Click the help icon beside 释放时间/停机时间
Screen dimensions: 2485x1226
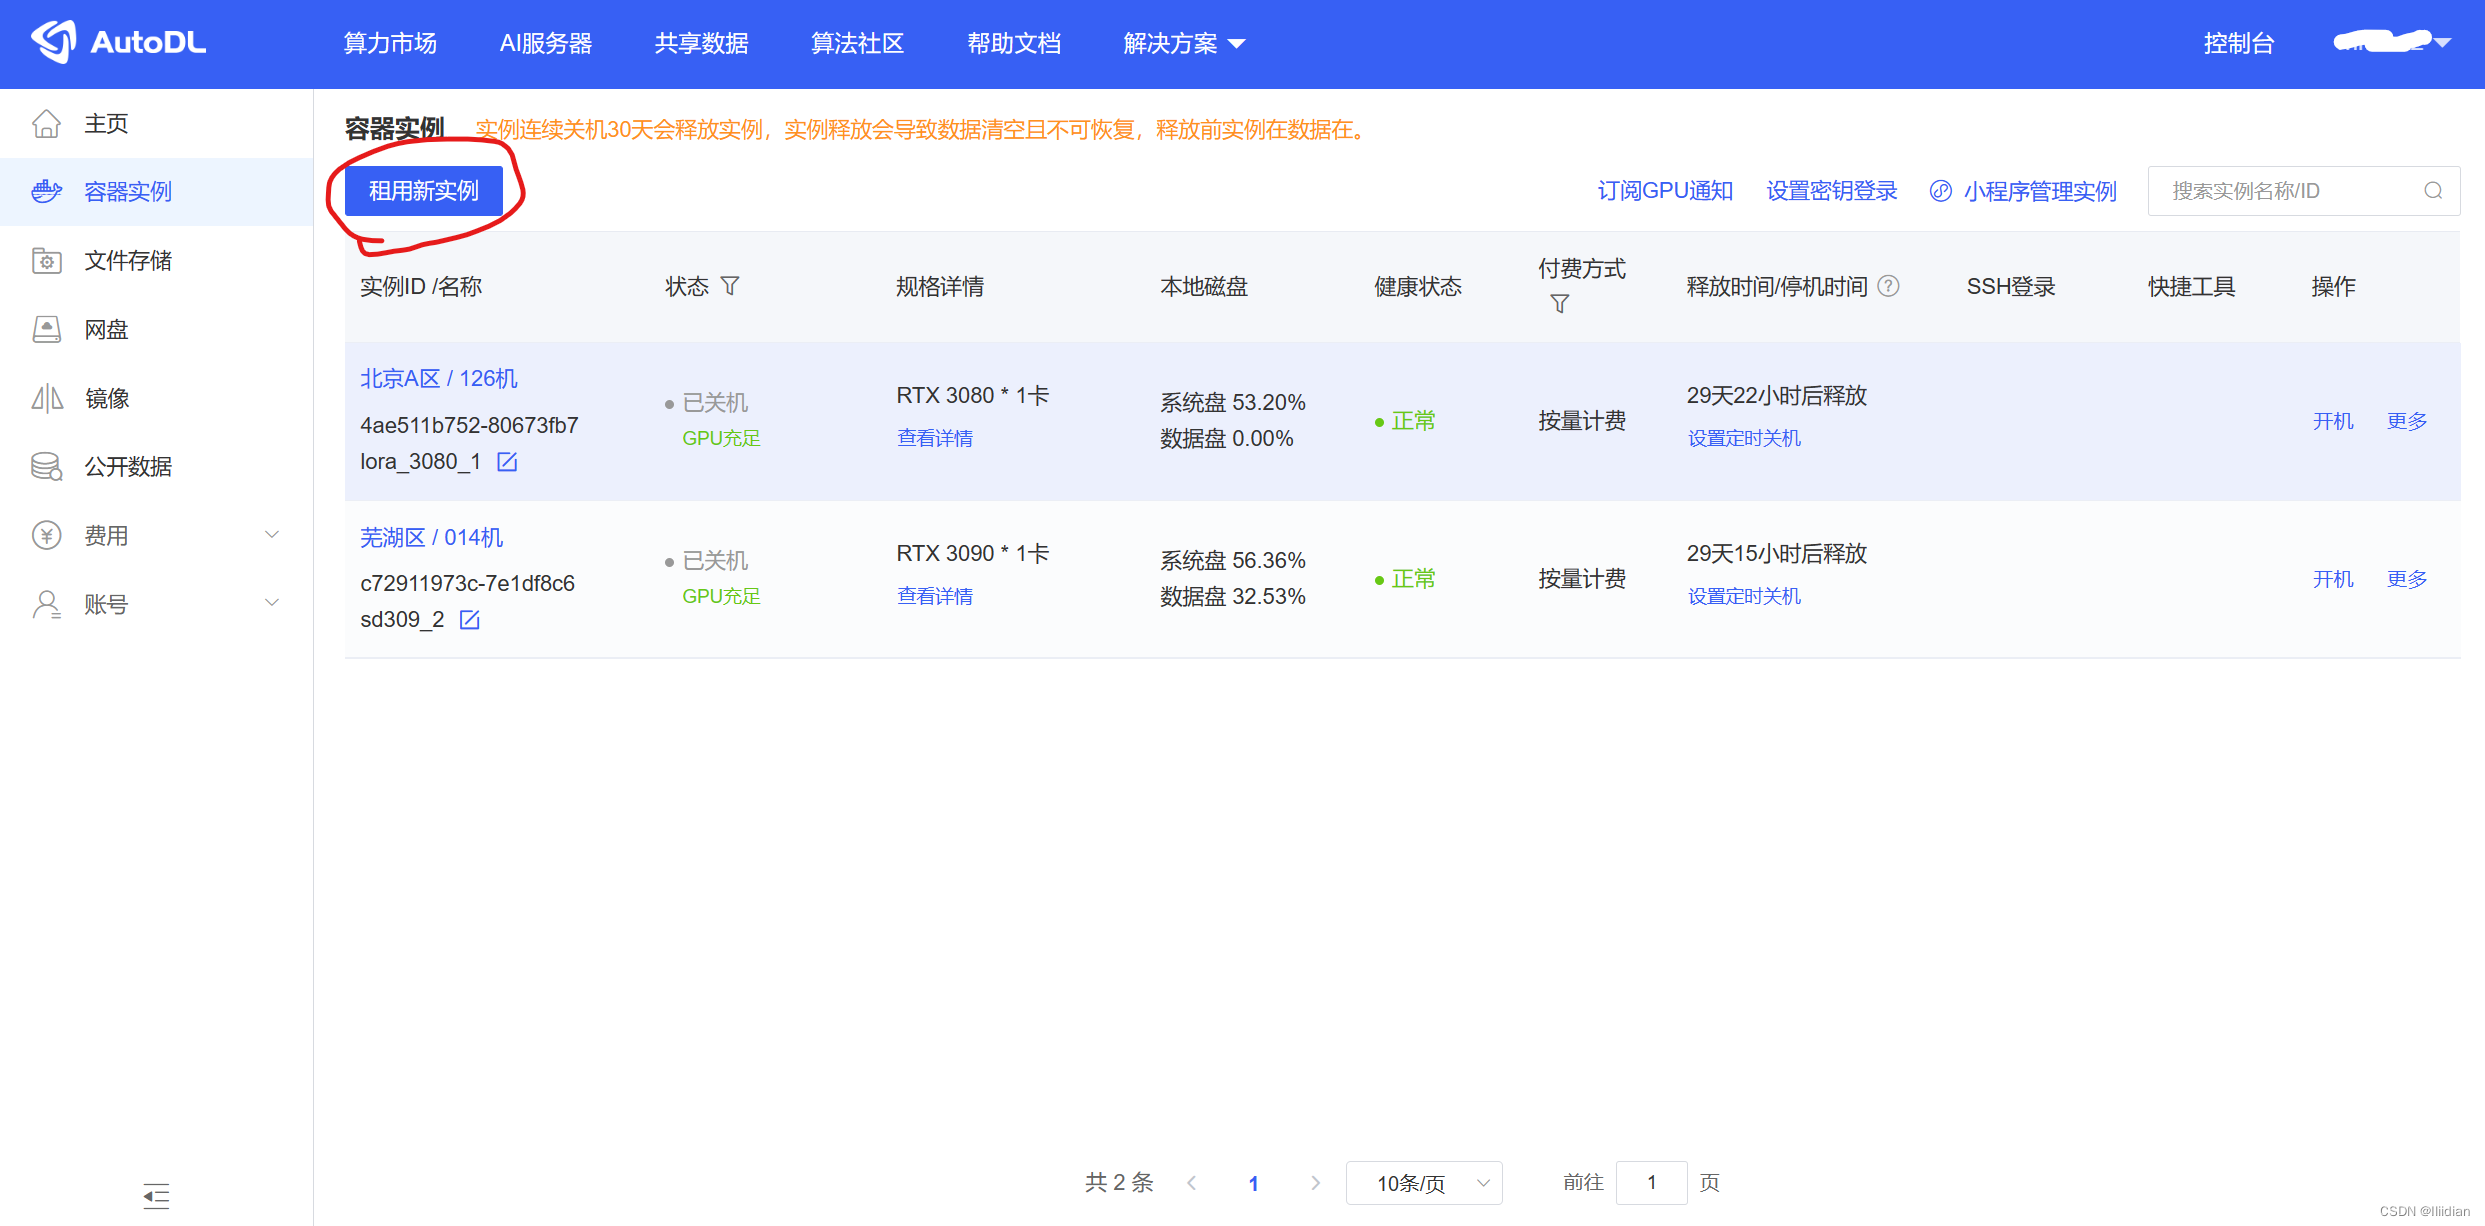pos(1888,287)
